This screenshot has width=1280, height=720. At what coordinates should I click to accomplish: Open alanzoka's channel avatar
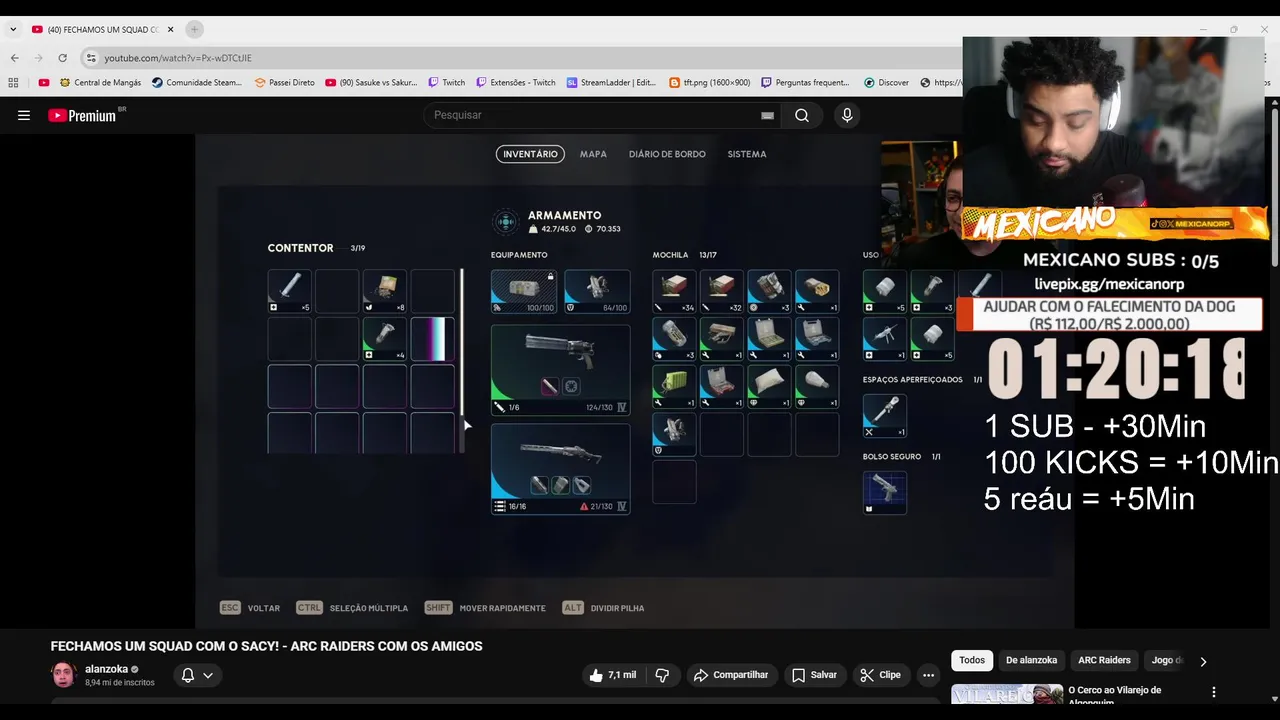64,675
